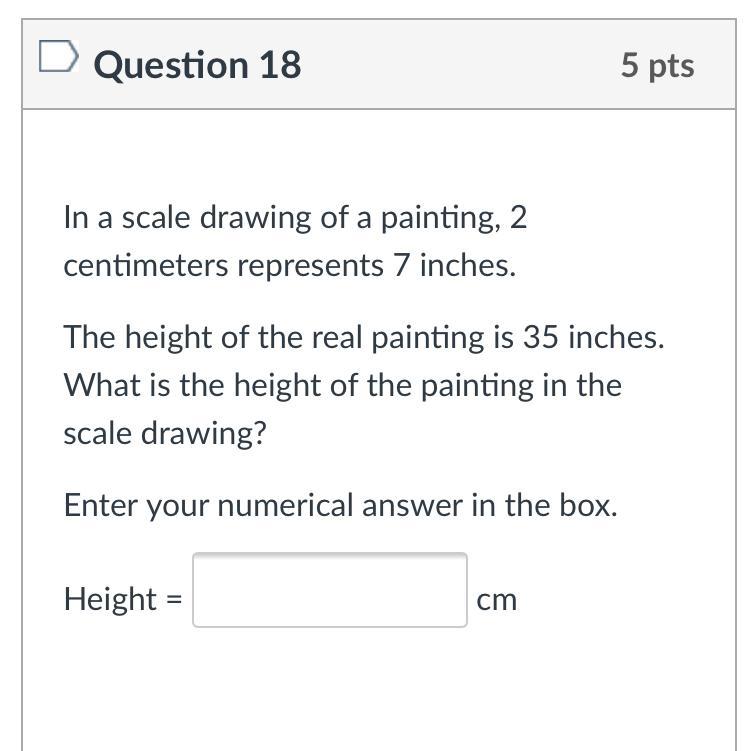This screenshot has height=751, width=750.
Task: Click the cm unit label
Action: pos(497,600)
